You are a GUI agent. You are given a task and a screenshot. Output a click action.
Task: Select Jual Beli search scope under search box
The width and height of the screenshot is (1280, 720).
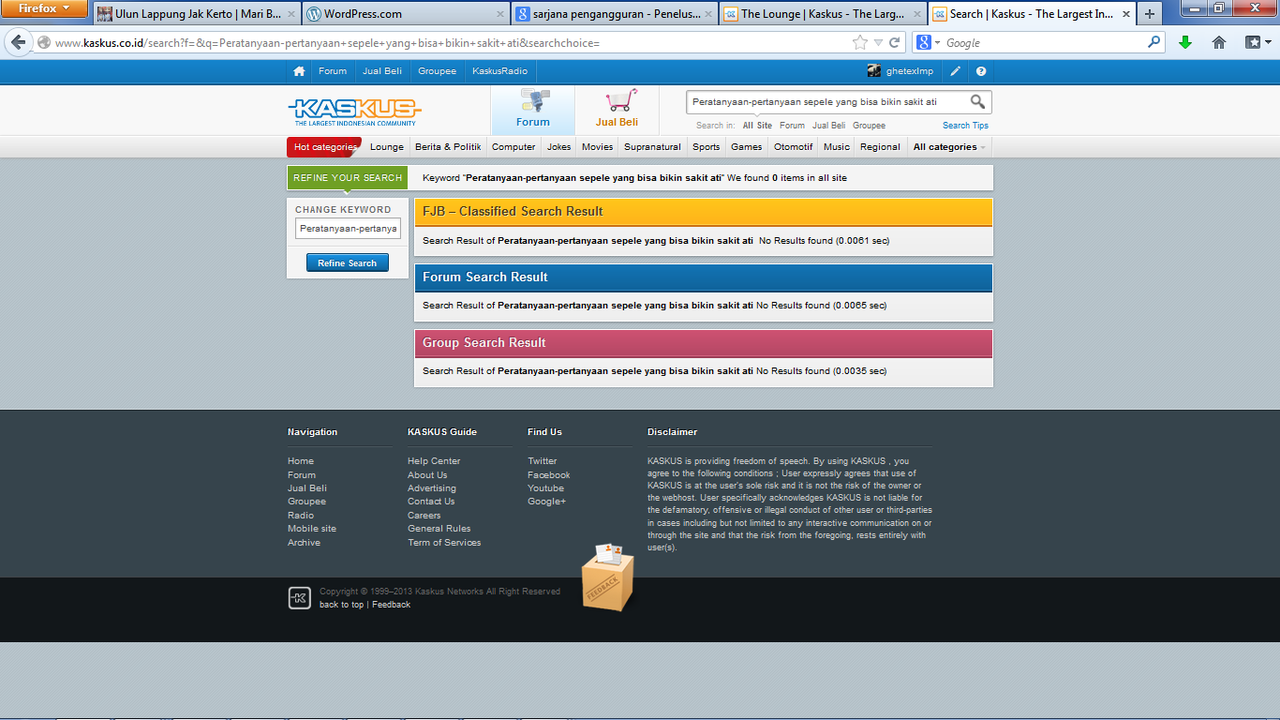[x=829, y=126]
